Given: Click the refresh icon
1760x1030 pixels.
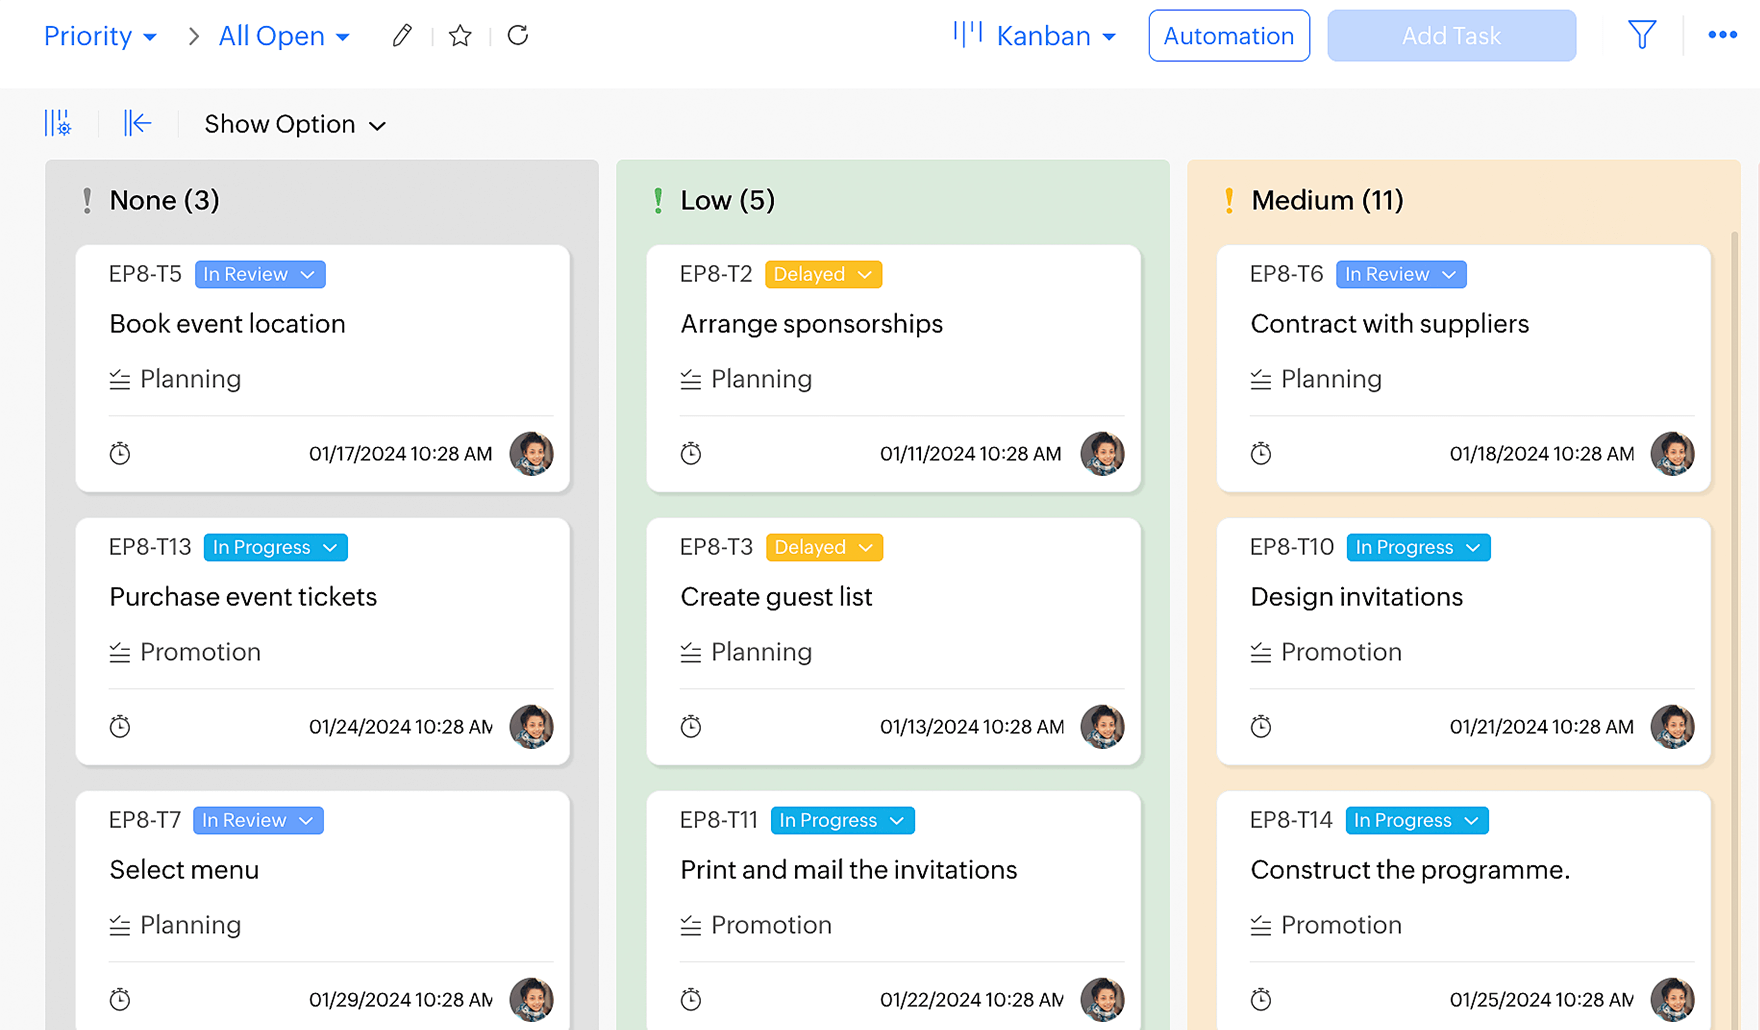Looking at the screenshot, I should (x=518, y=36).
